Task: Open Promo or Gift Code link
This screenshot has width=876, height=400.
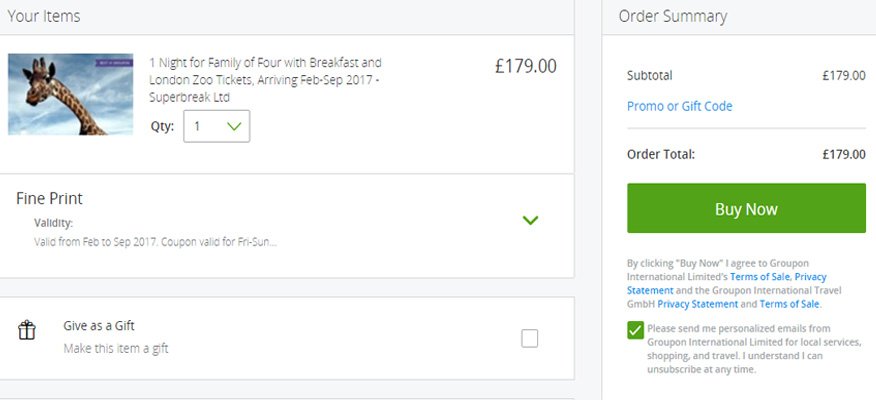Action: 679,106
